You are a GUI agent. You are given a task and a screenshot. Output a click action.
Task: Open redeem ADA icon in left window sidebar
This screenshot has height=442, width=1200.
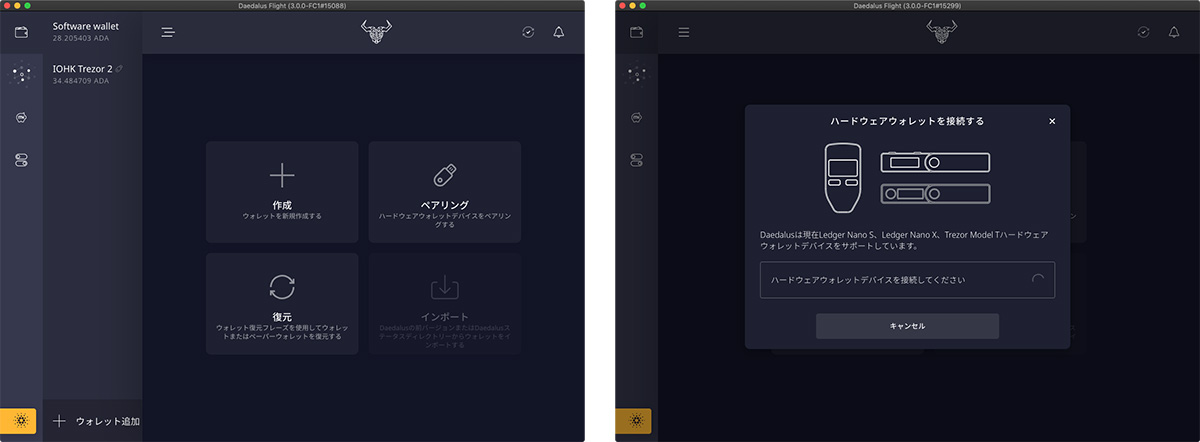pos(21,117)
